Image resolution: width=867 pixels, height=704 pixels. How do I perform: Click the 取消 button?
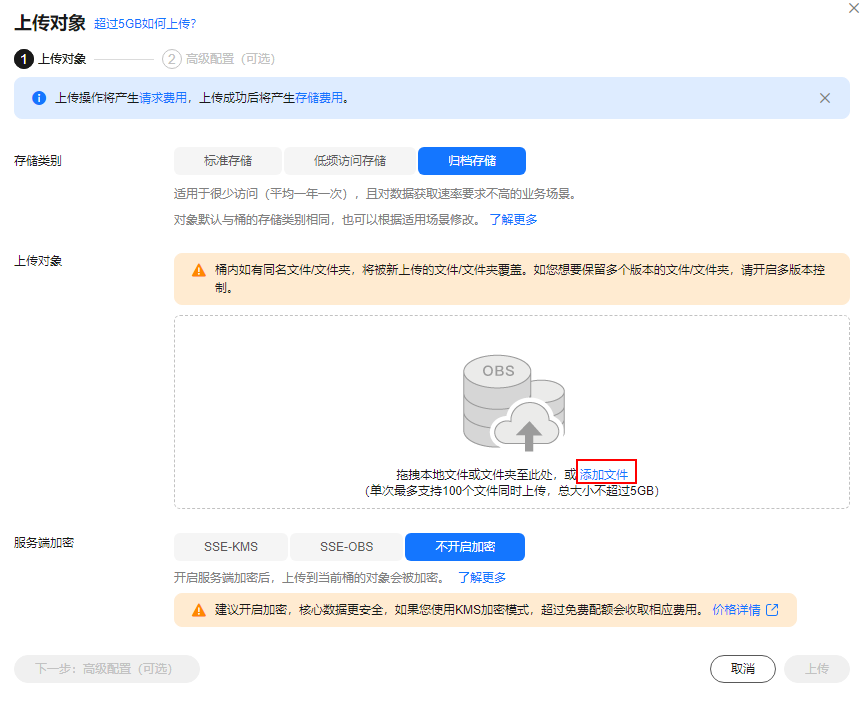point(743,669)
